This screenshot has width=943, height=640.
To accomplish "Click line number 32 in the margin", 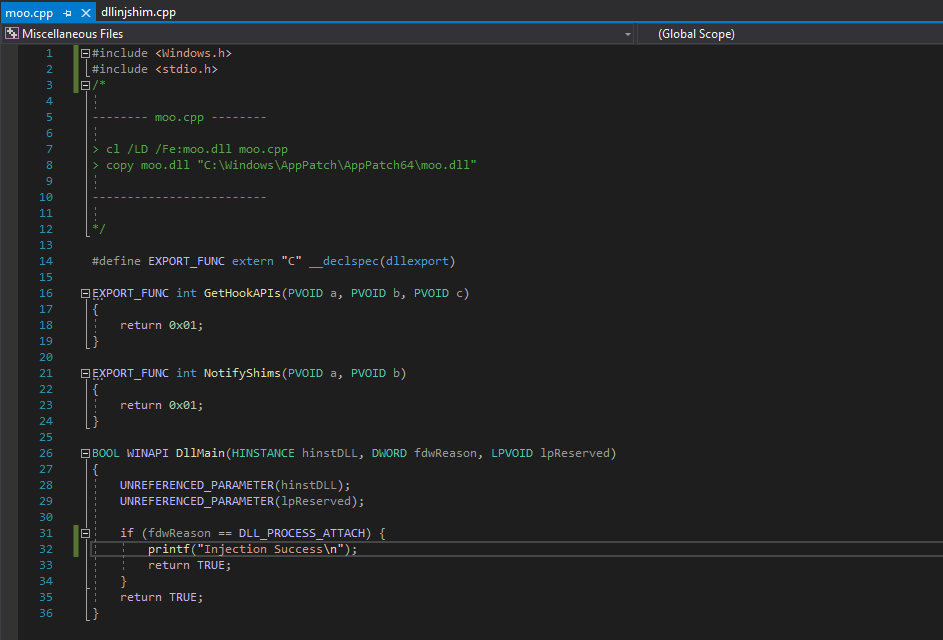I will coord(47,549).
